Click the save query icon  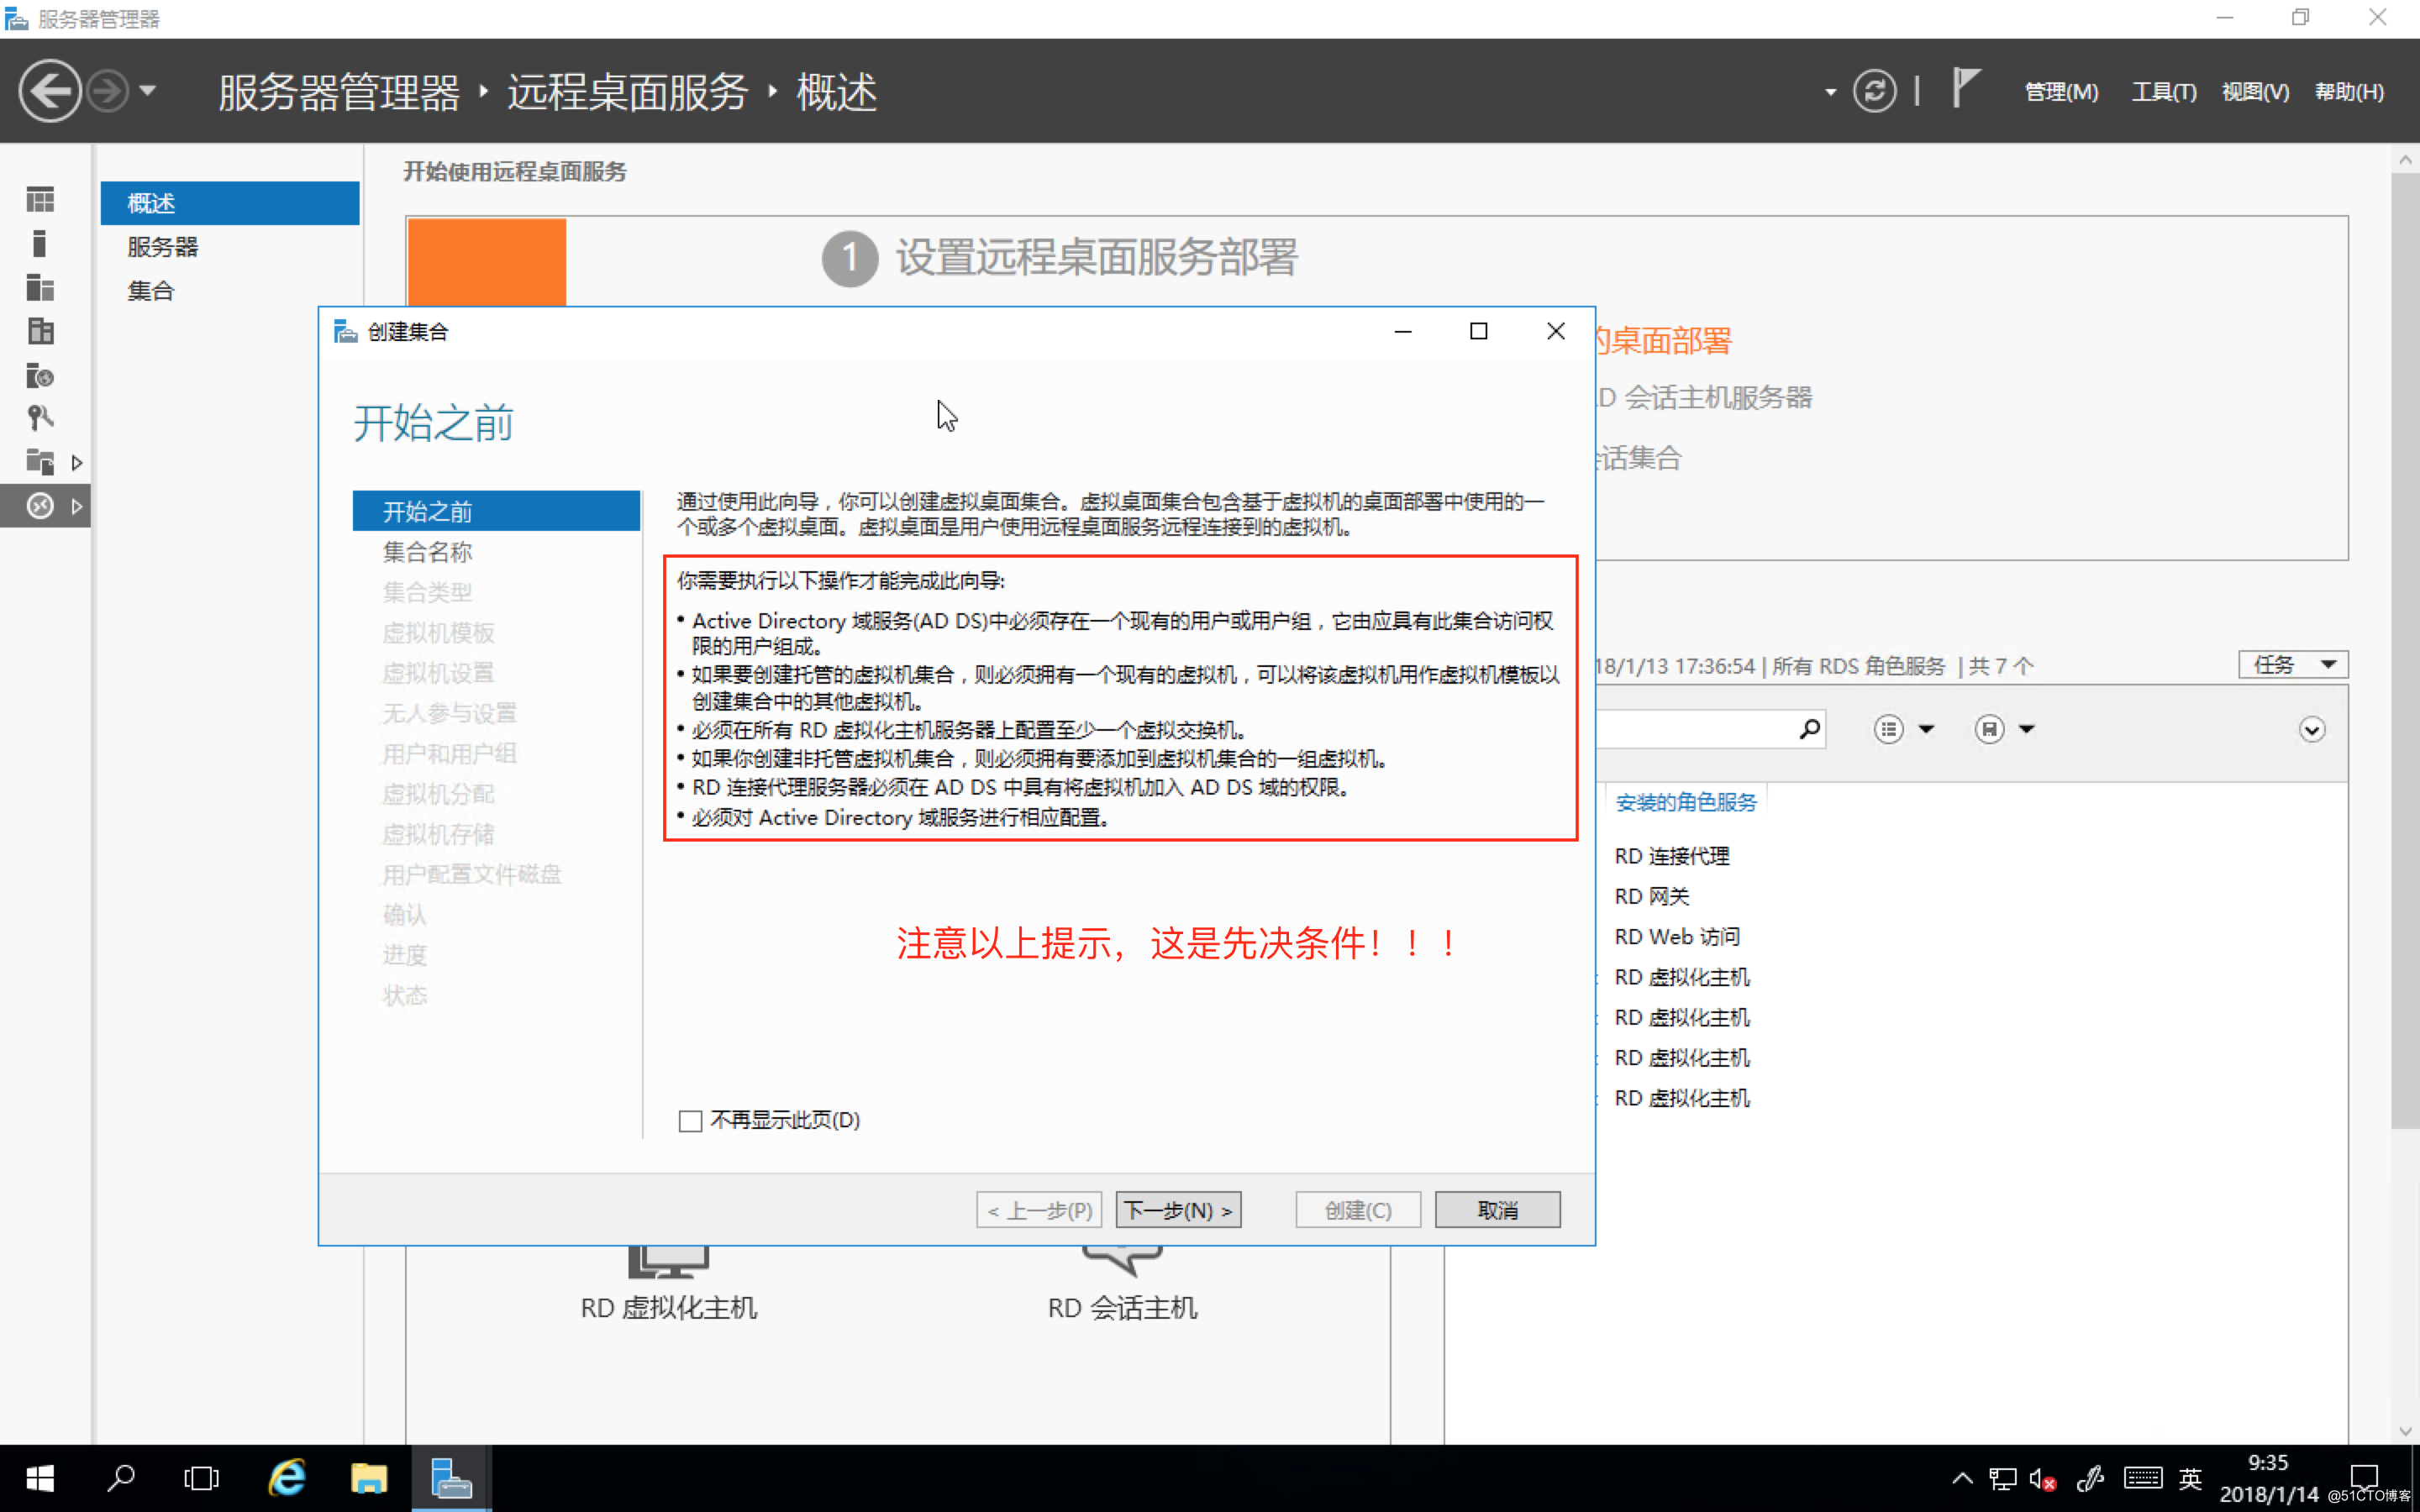coord(1989,729)
